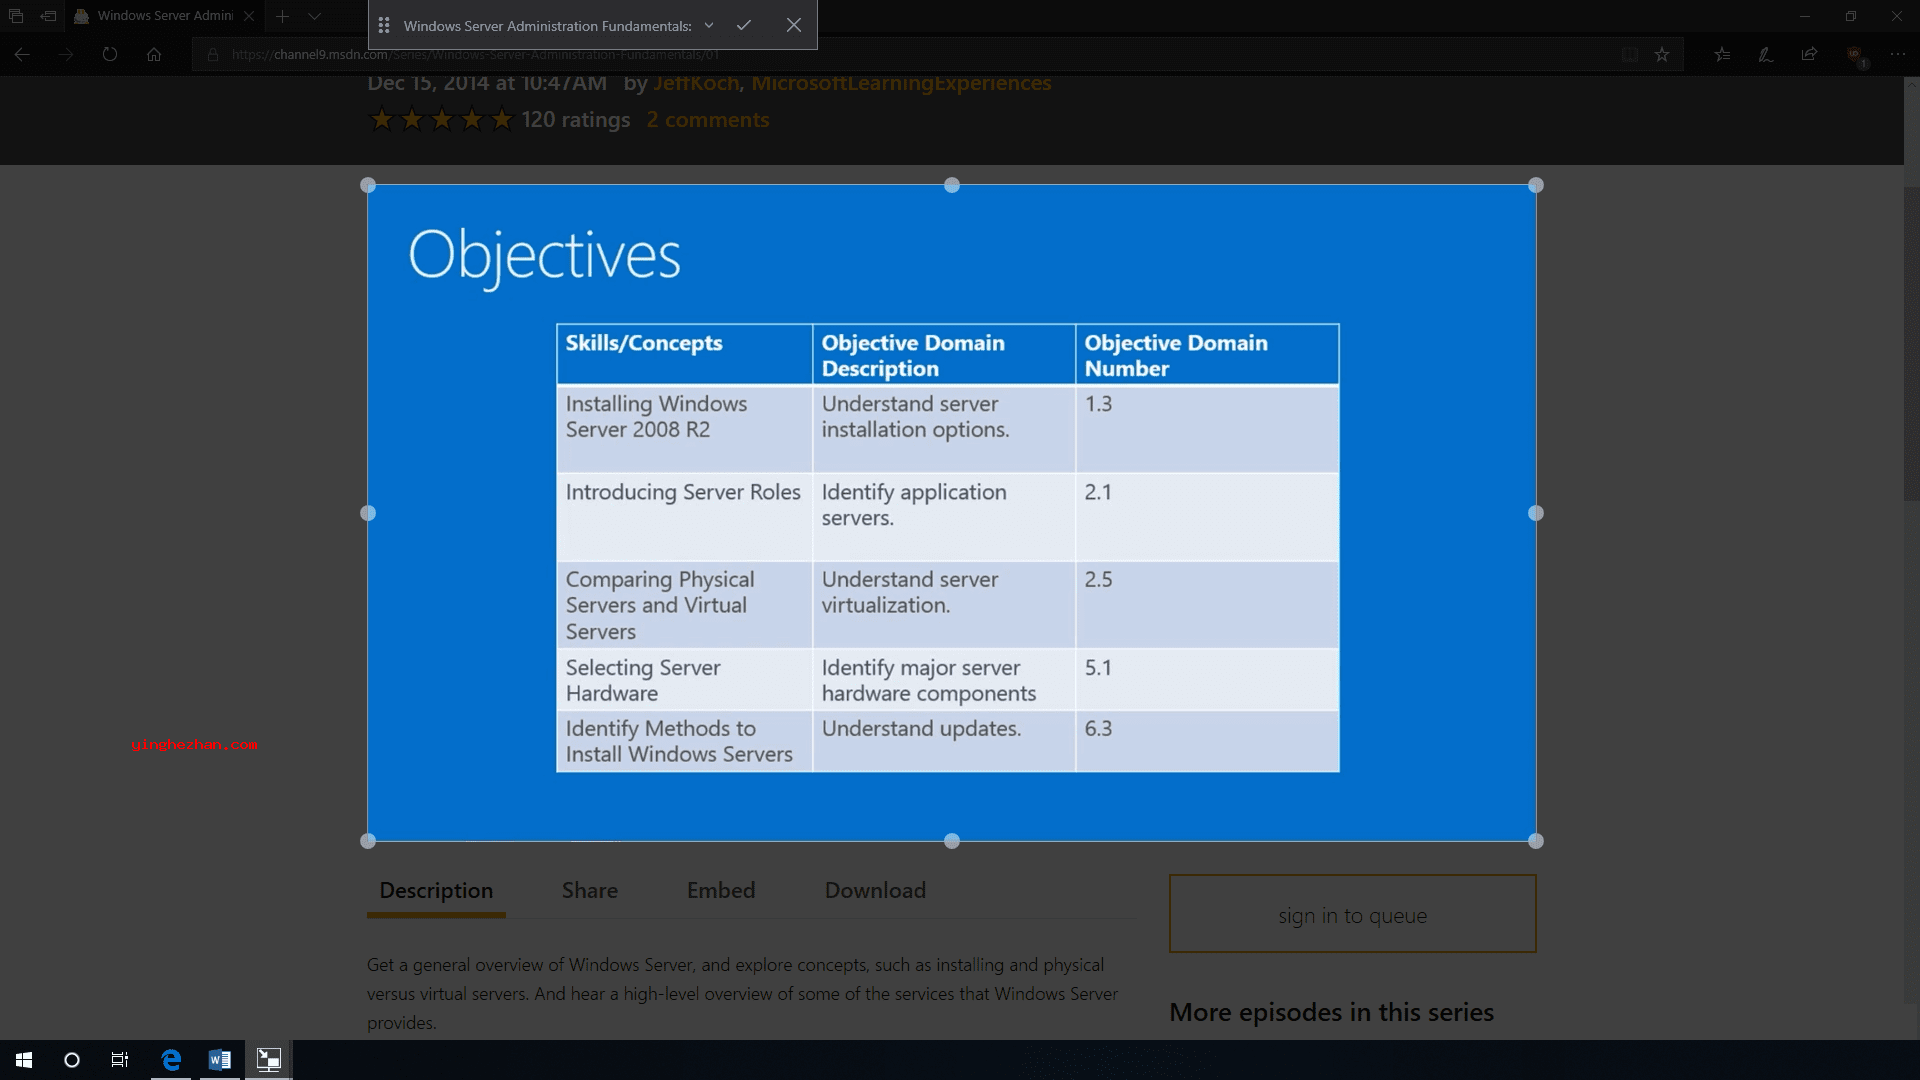Switch to Microsoft Edge in taskbar
Screen dimensions: 1920x1080
[x=171, y=1060]
